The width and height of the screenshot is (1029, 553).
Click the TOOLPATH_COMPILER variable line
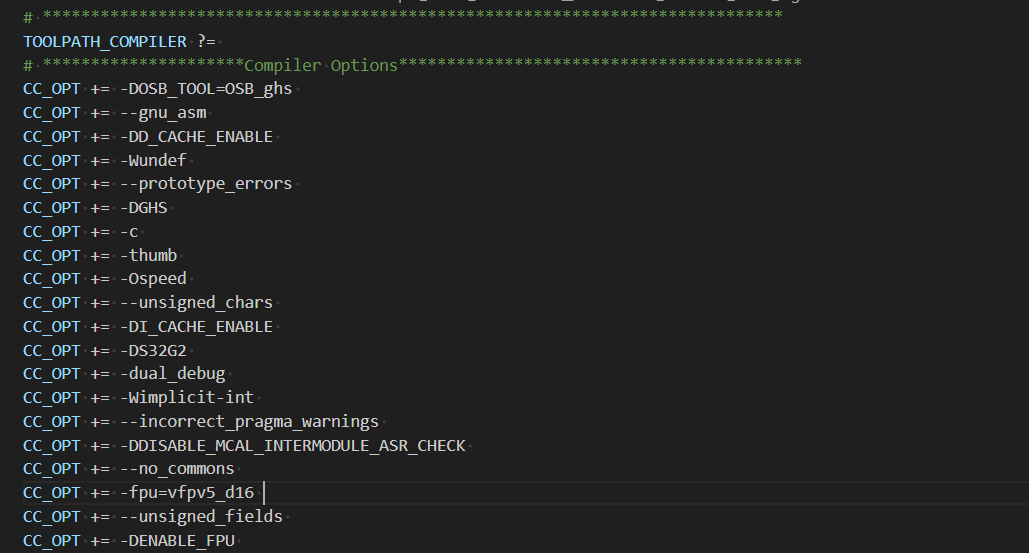[x=119, y=42]
